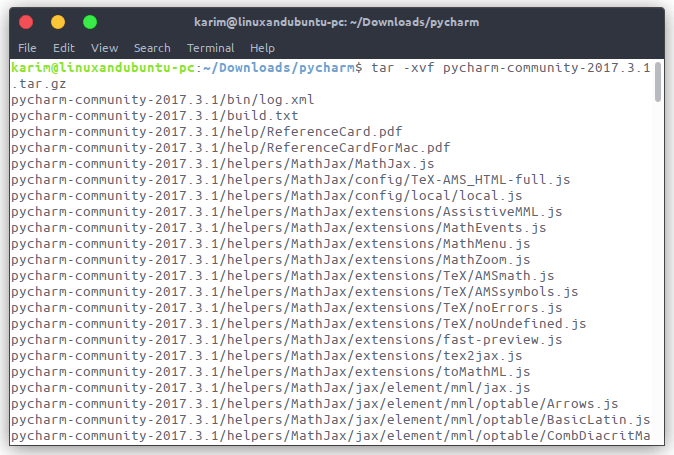Open the Help menu
Viewport: 674px width, 455px height.
click(262, 48)
